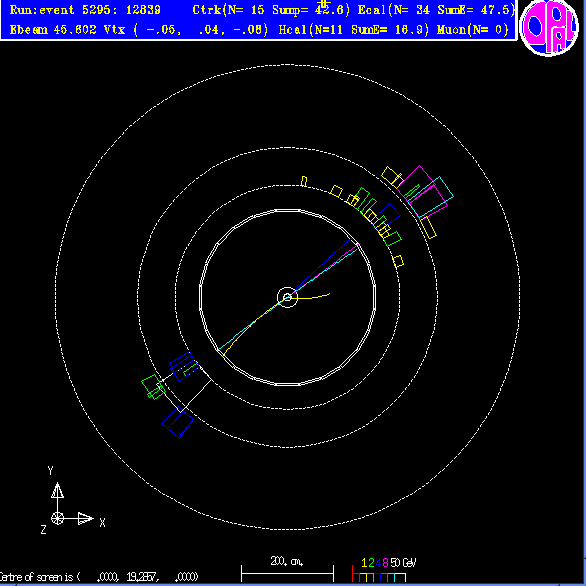Click the blue track toward upper right
This screenshot has height=586, width=586.
(x=321, y=266)
